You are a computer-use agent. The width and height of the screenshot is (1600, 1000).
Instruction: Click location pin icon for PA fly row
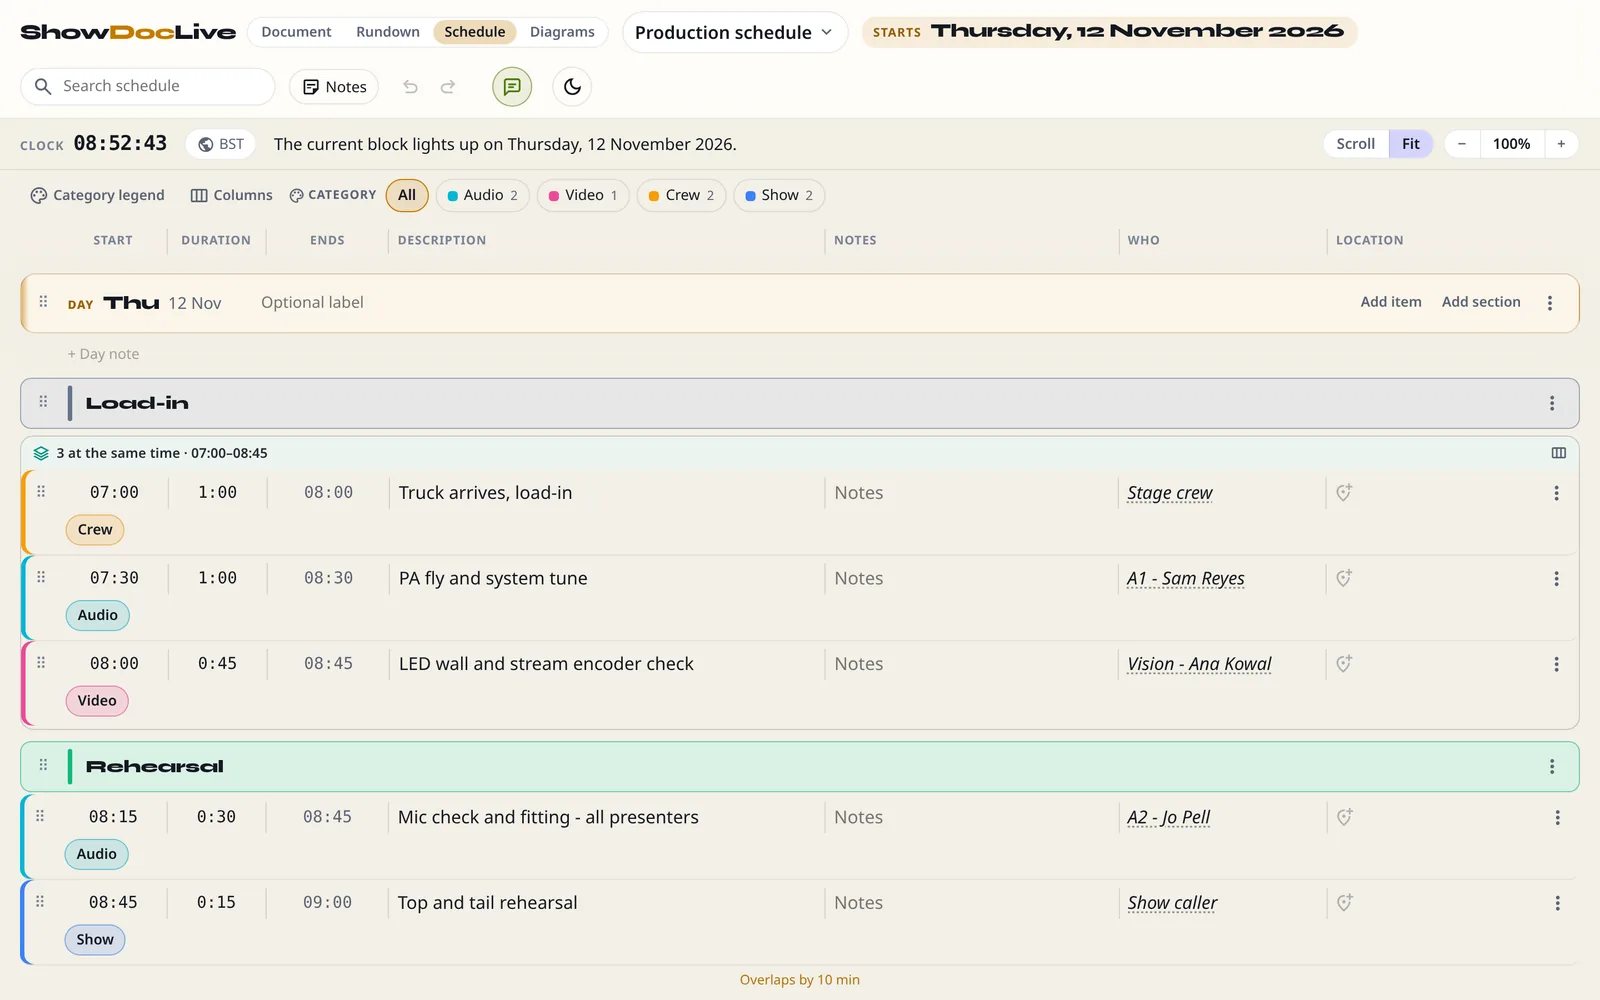[1344, 578]
